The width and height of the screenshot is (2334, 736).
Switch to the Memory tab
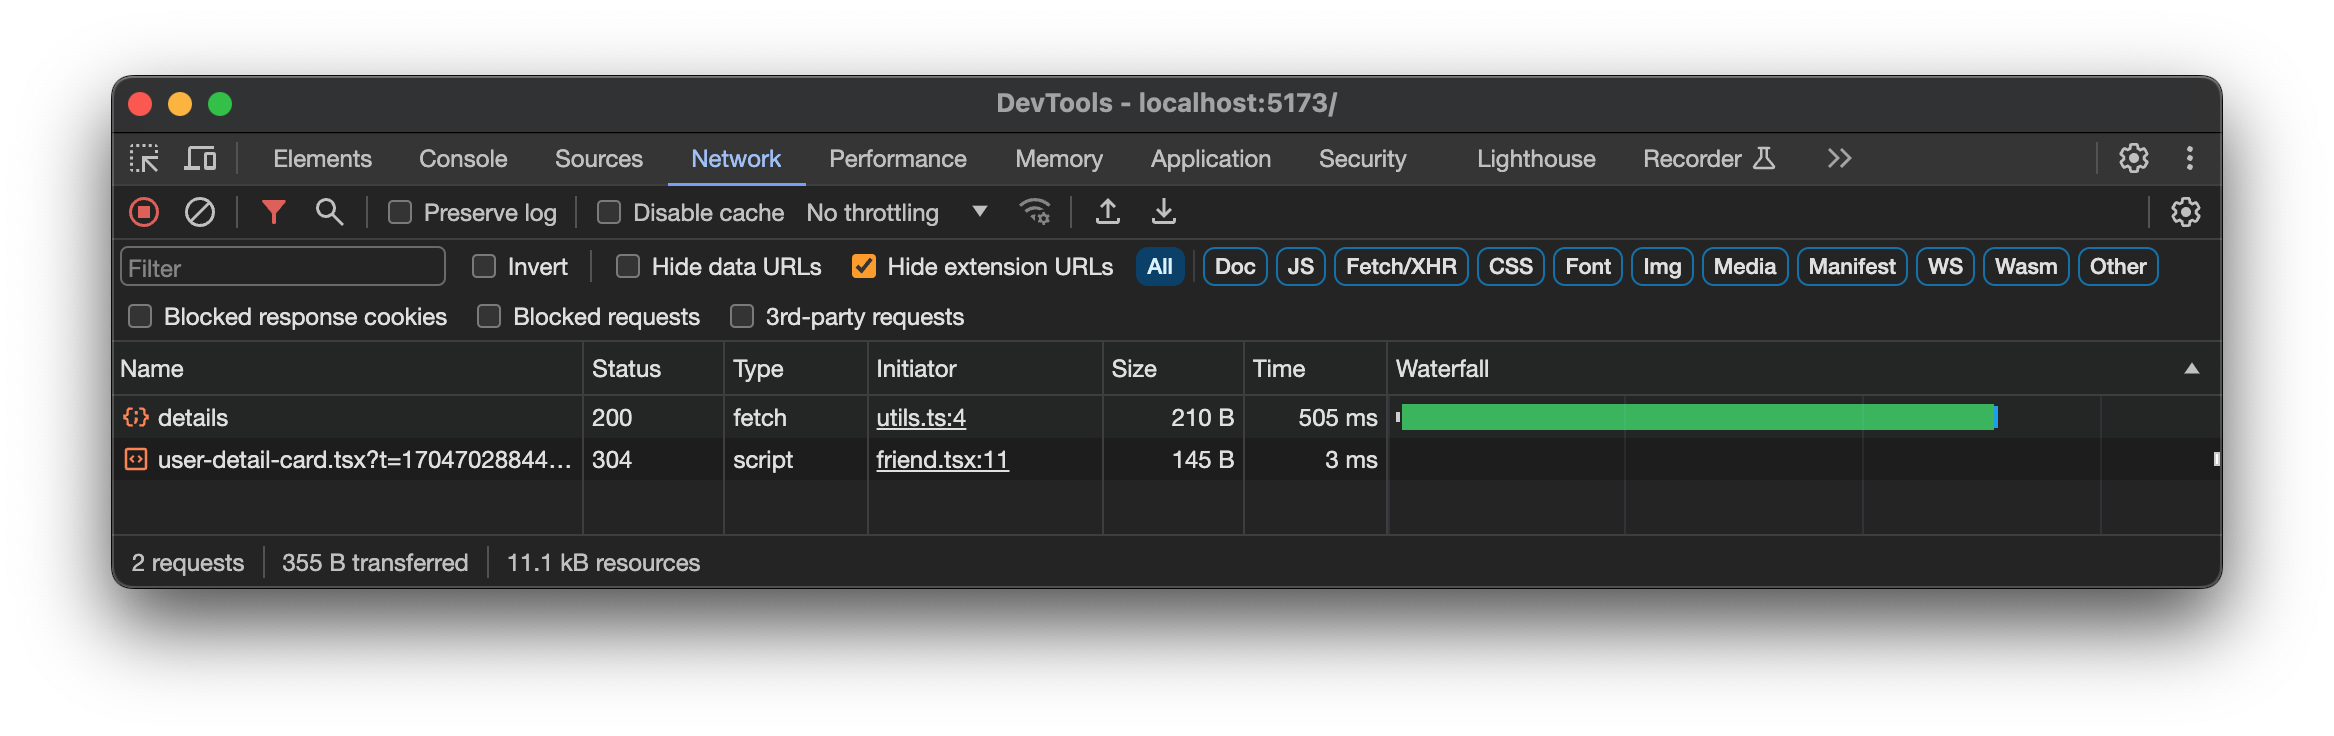point(1059,158)
